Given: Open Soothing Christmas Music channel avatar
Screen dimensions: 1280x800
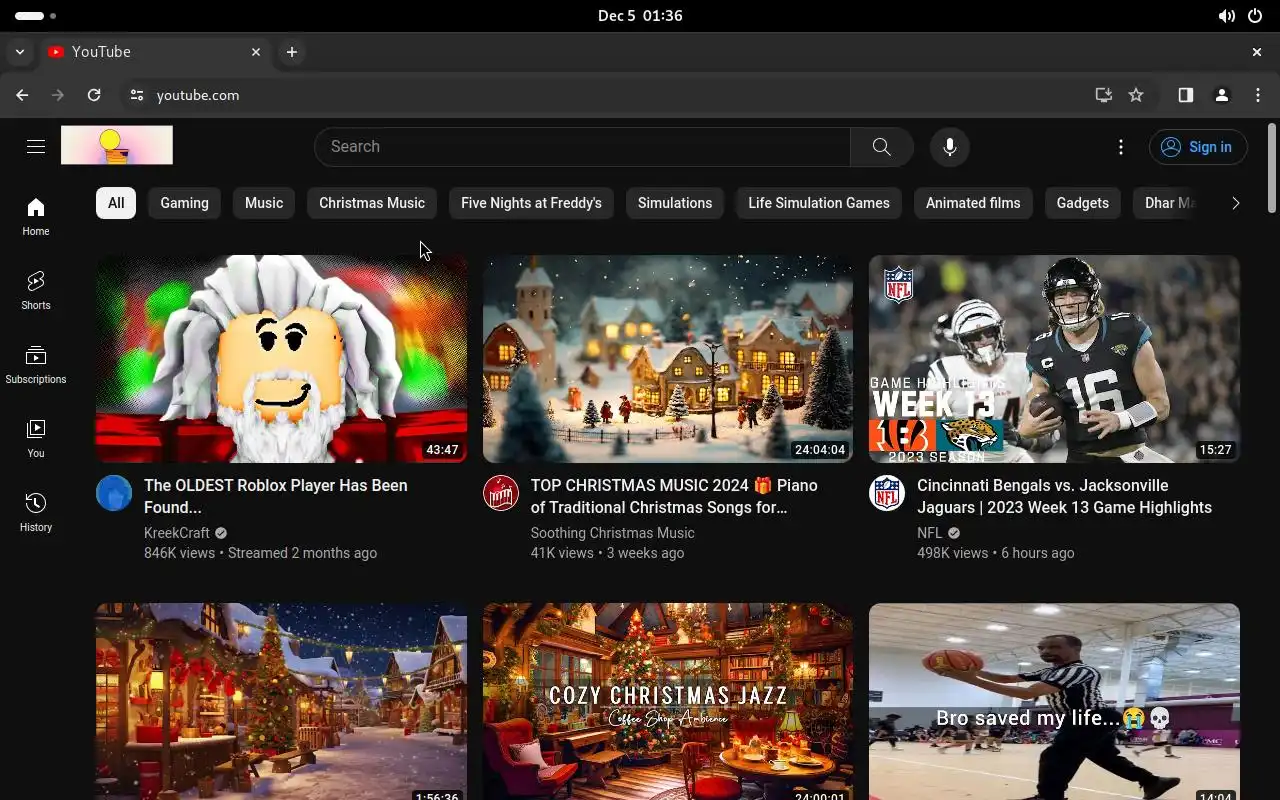Looking at the screenshot, I should pos(501,493).
